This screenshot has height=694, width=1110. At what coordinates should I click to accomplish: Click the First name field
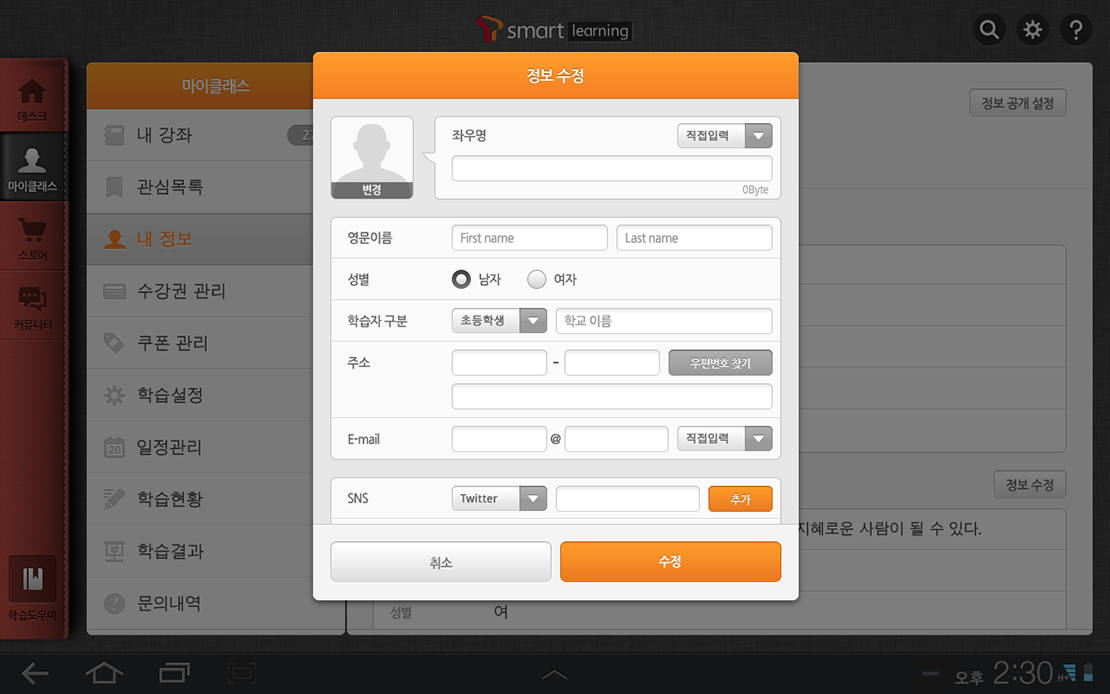530,238
